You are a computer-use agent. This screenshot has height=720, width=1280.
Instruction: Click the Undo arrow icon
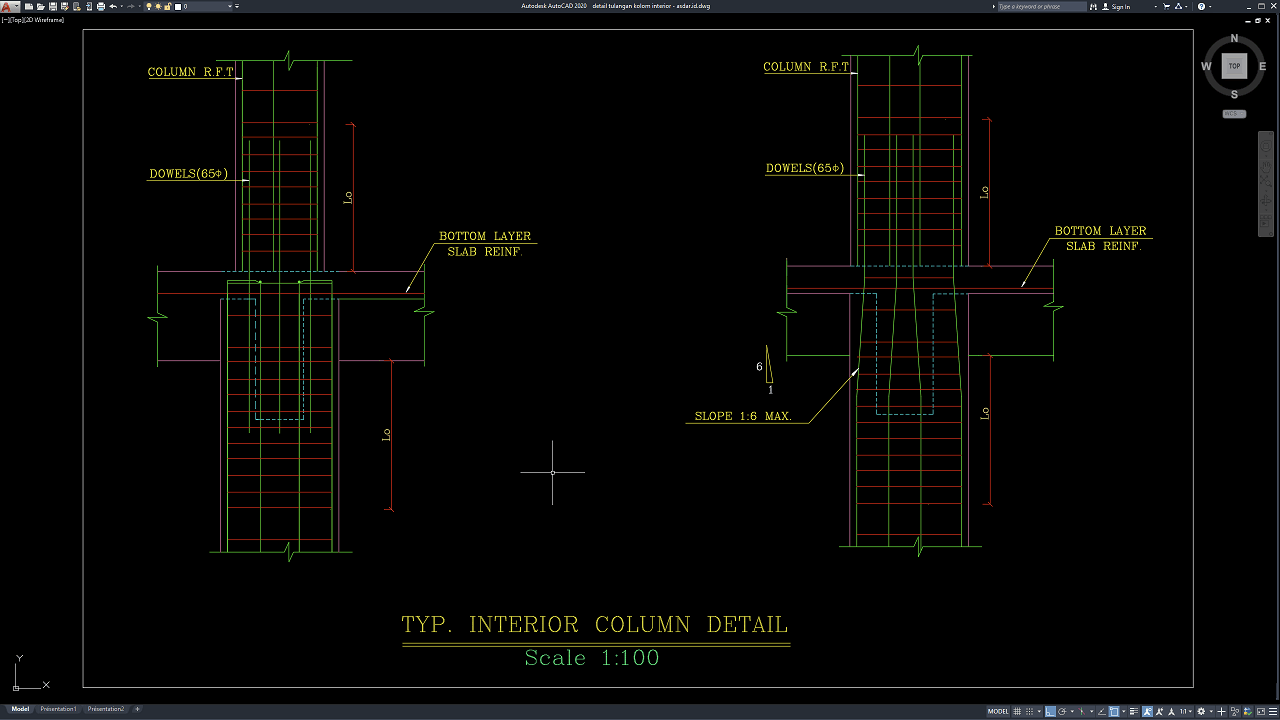(113, 6)
